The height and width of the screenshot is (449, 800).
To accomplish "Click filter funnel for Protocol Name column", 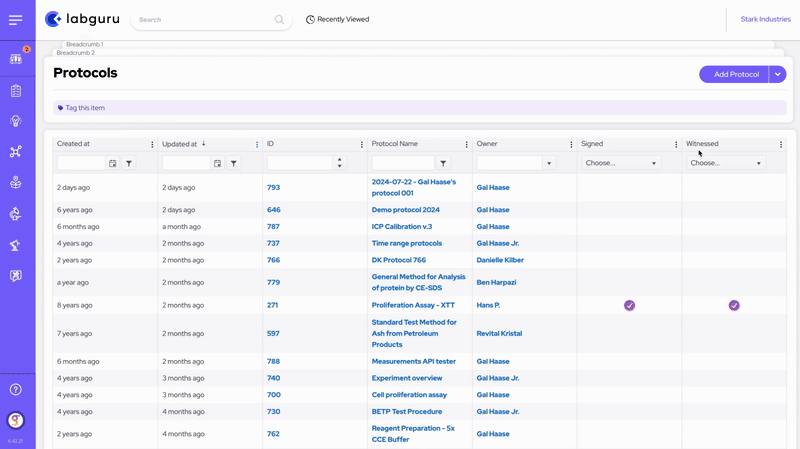I will click(x=443, y=163).
